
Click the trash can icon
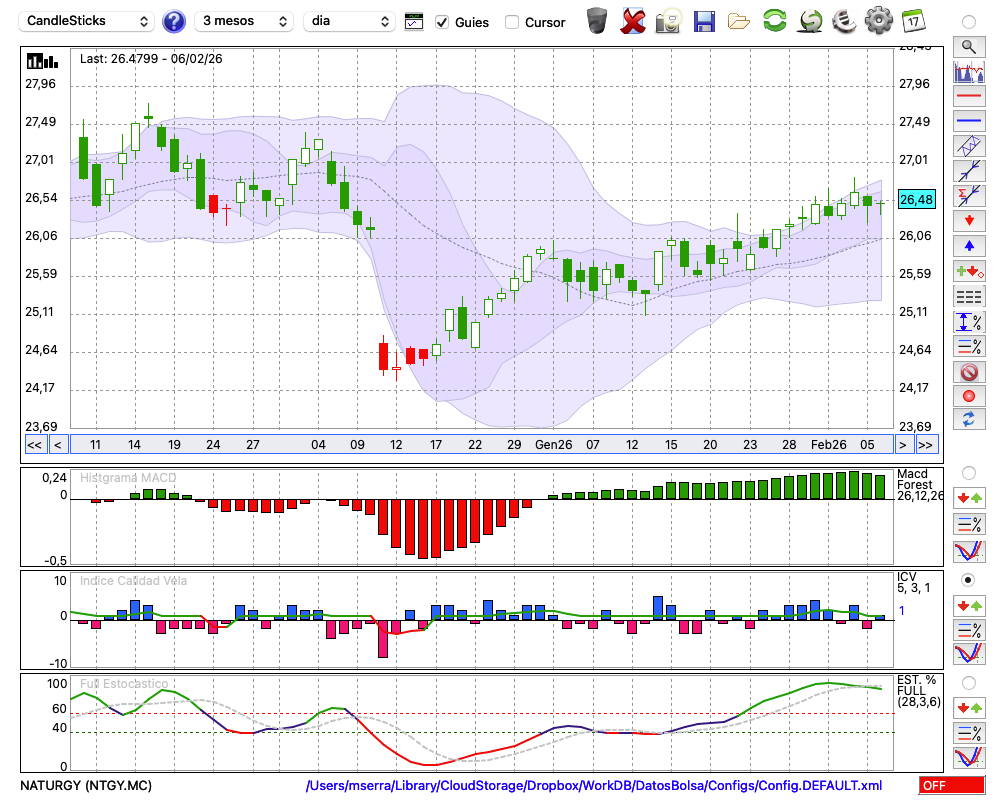pos(597,20)
